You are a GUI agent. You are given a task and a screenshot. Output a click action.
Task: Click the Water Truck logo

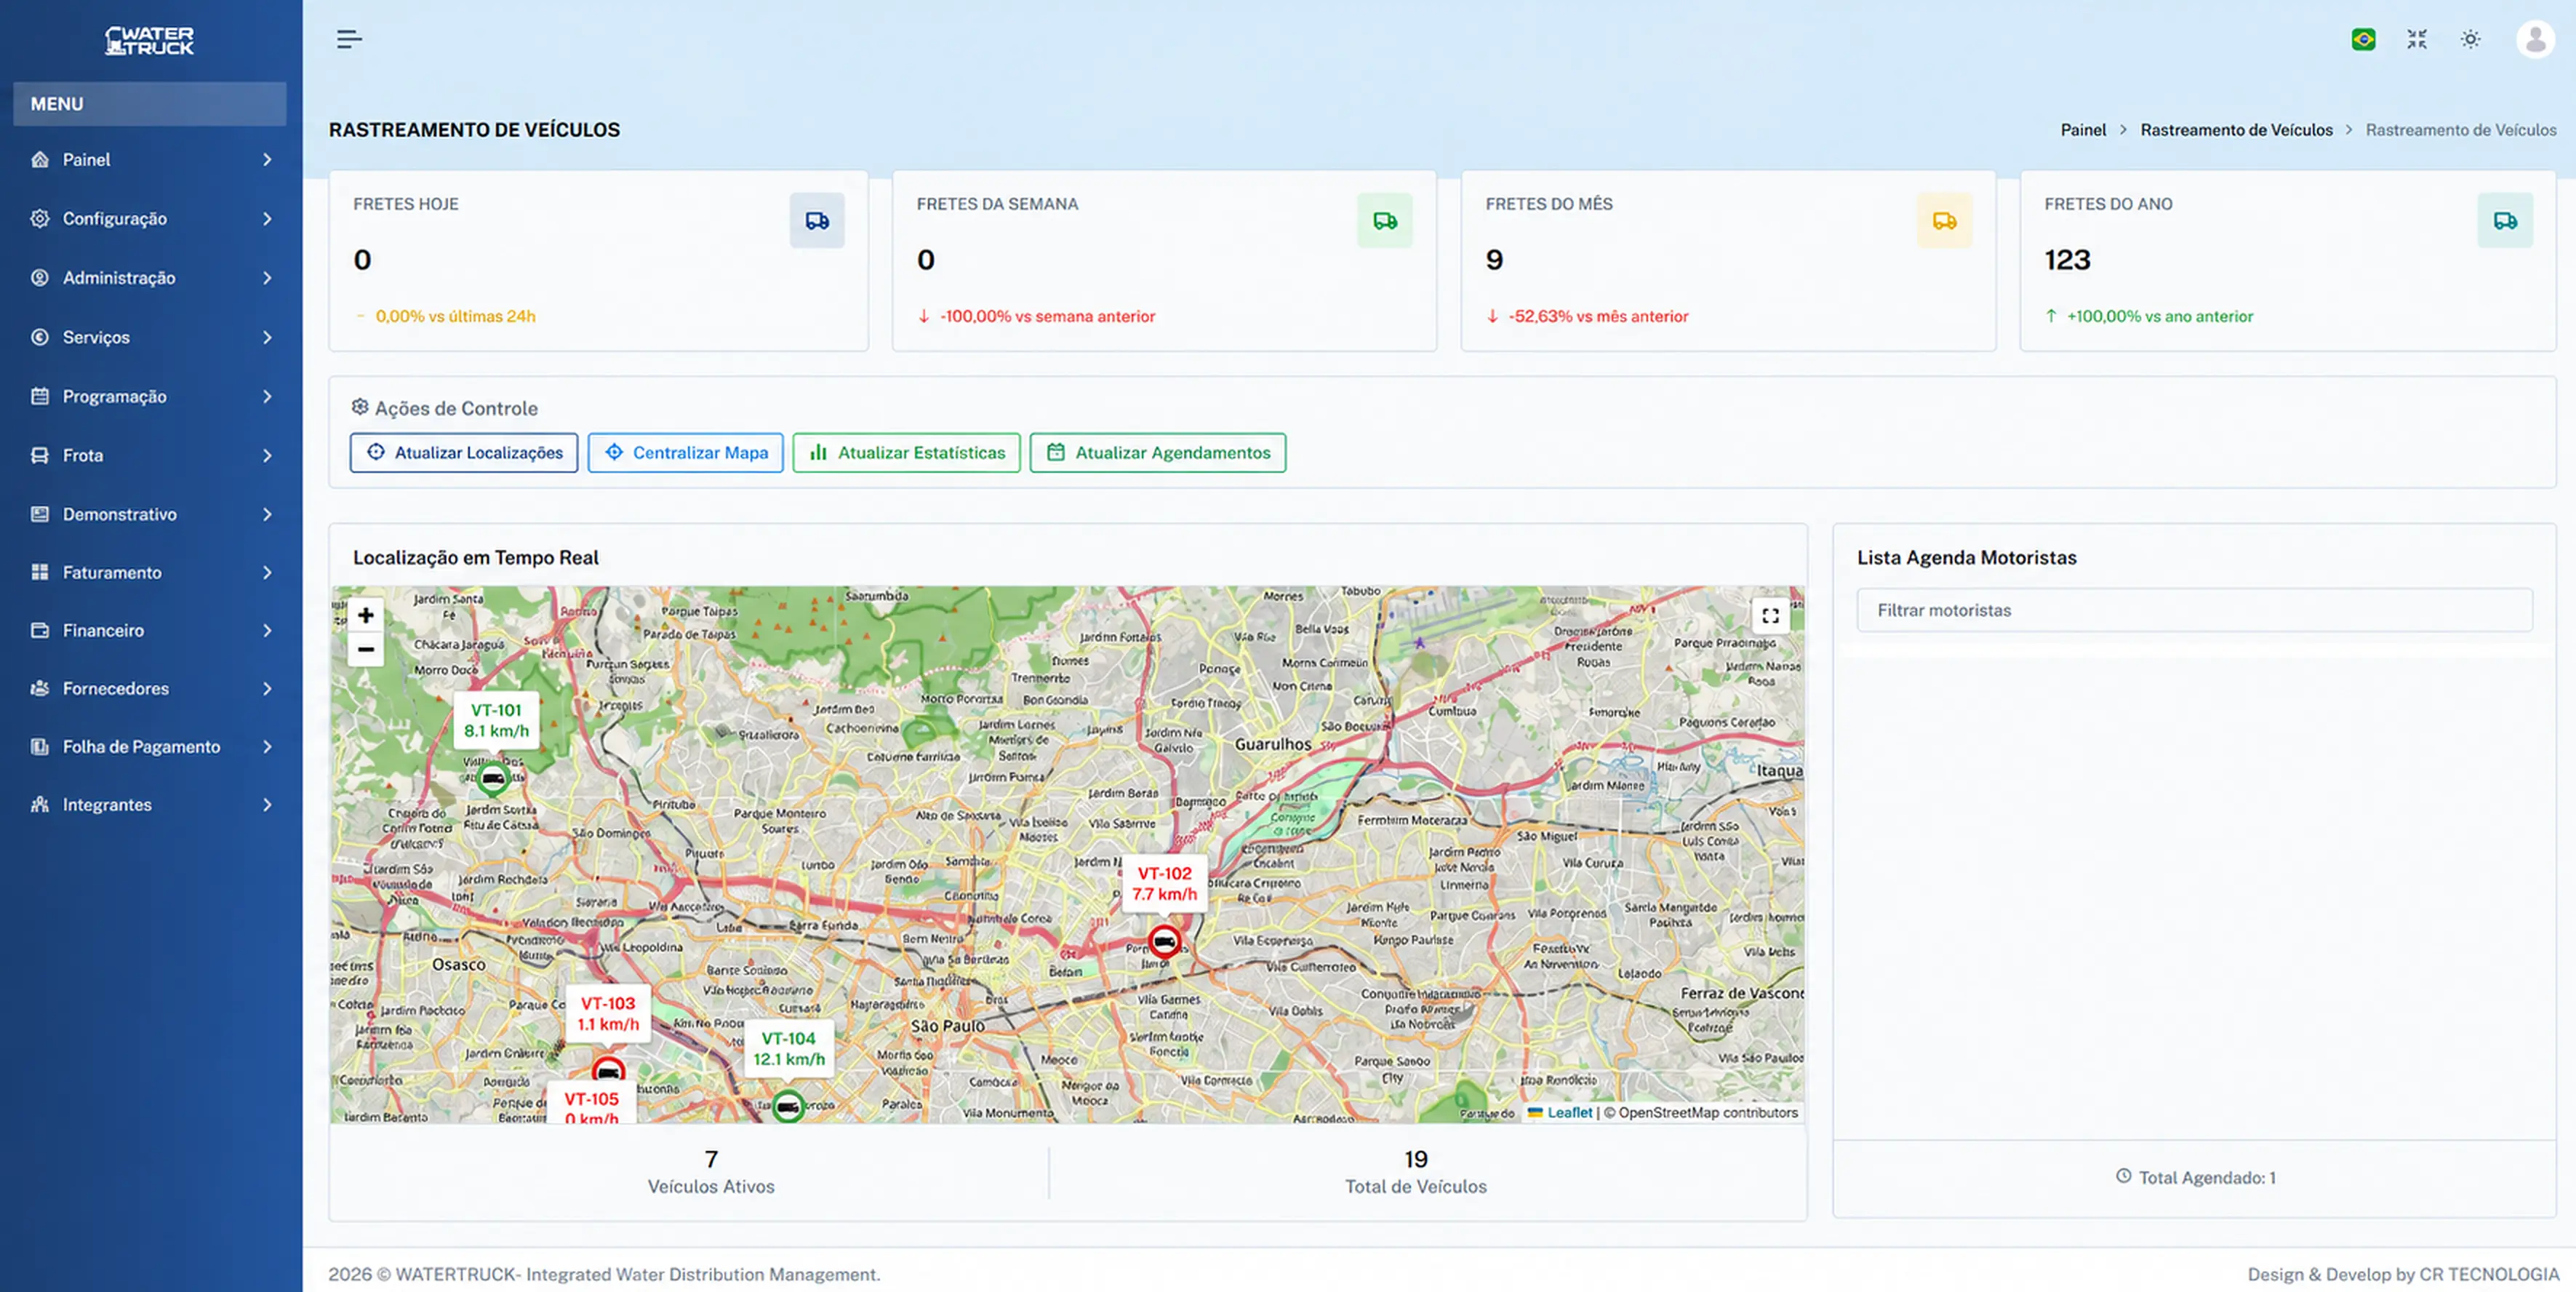[x=150, y=40]
